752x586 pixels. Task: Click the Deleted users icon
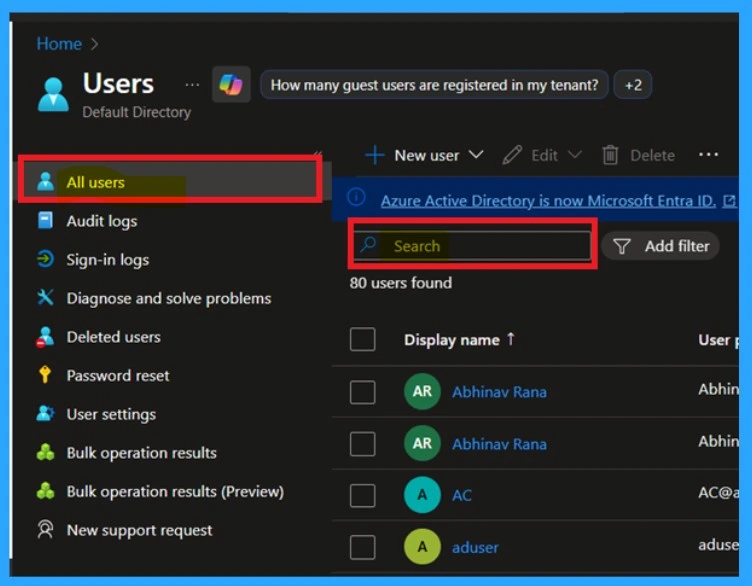(45, 337)
